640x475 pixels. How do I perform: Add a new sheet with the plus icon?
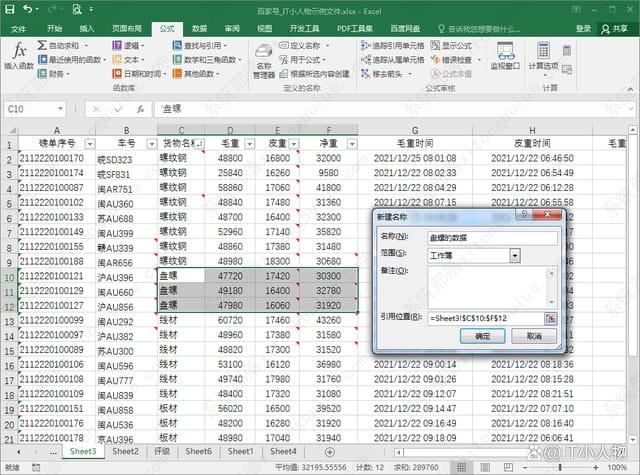[330, 452]
